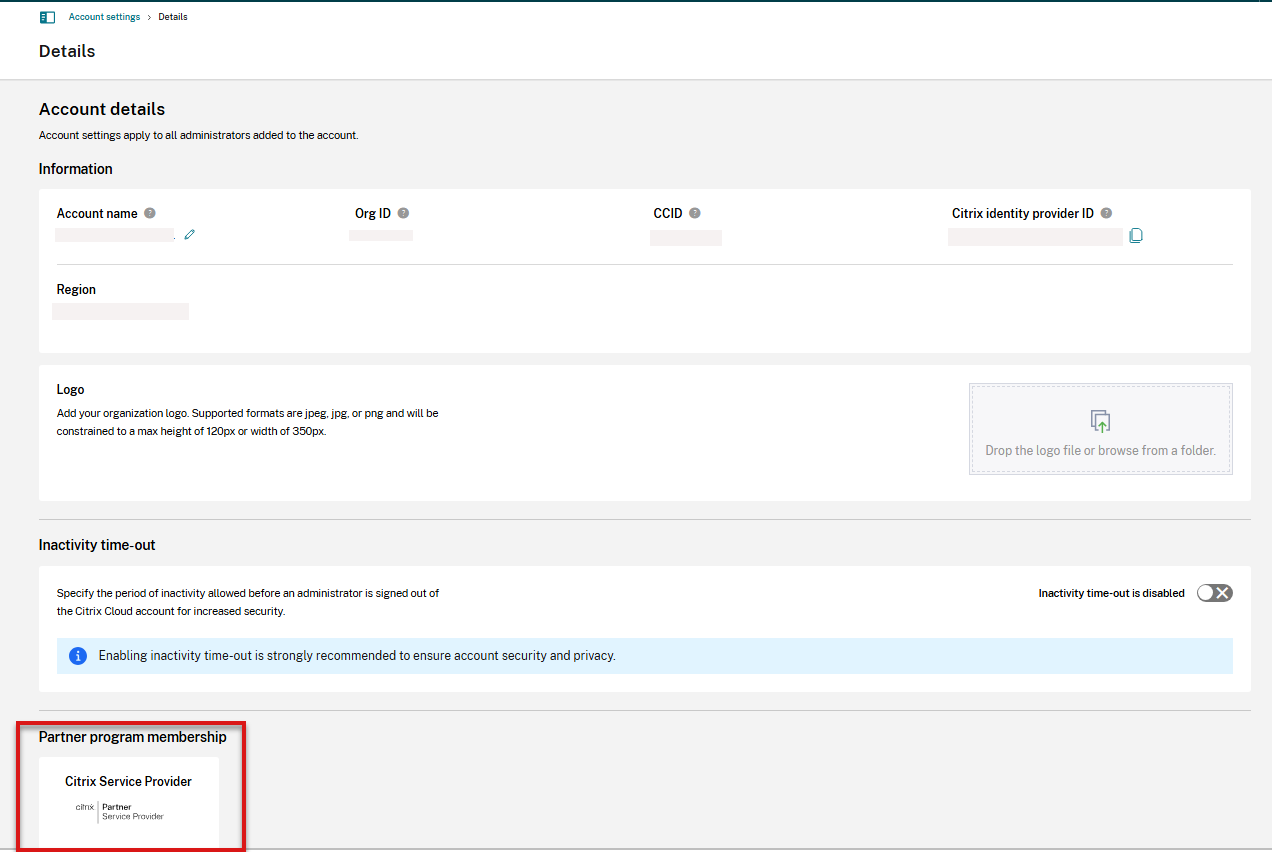Screen dimensions: 1272x852
Task: Select the 'Details' page title
Action: (x=67, y=51)
